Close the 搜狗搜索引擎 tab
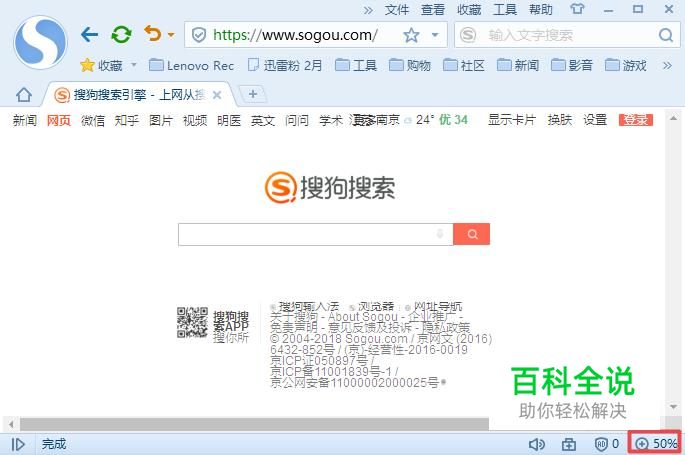The height and width of the screenshot is (455, 685). point(217,95)
